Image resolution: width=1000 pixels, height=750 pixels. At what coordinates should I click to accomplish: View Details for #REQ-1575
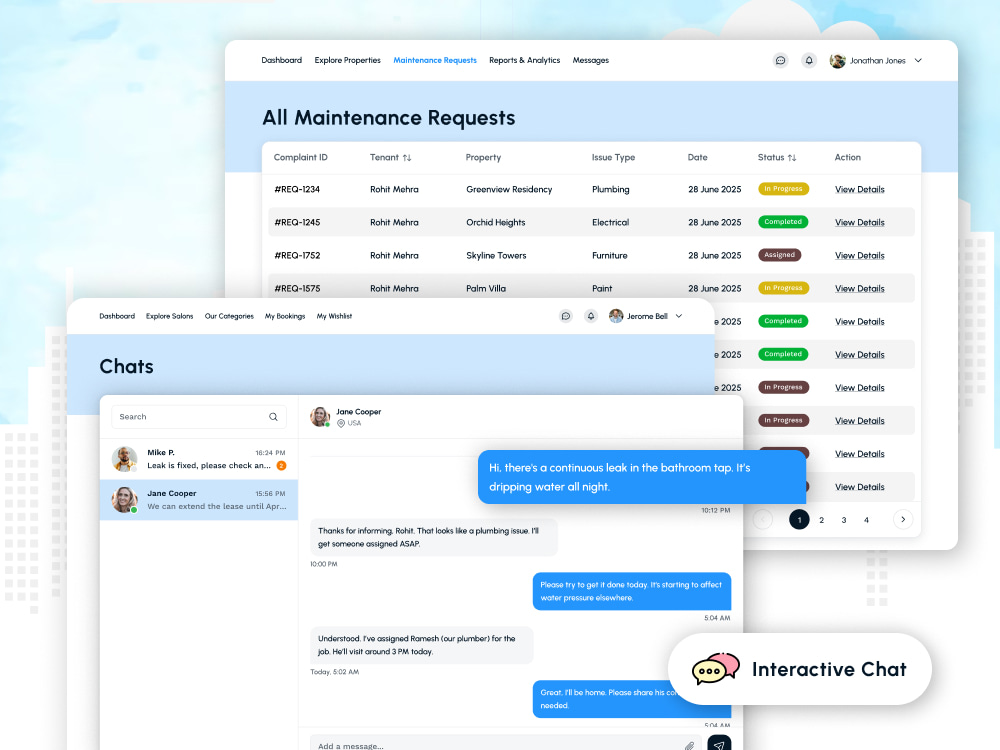pos(860,289)
